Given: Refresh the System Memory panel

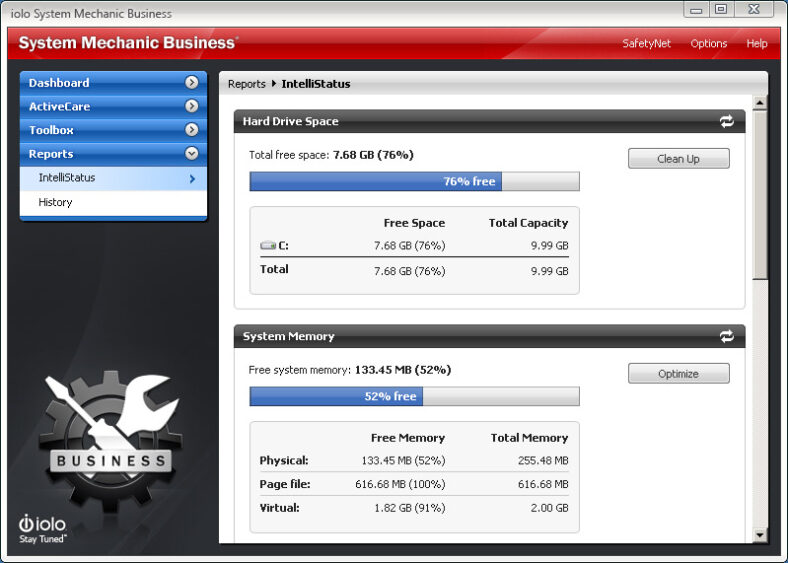Looking at the screenshot, I should [726, 336].
